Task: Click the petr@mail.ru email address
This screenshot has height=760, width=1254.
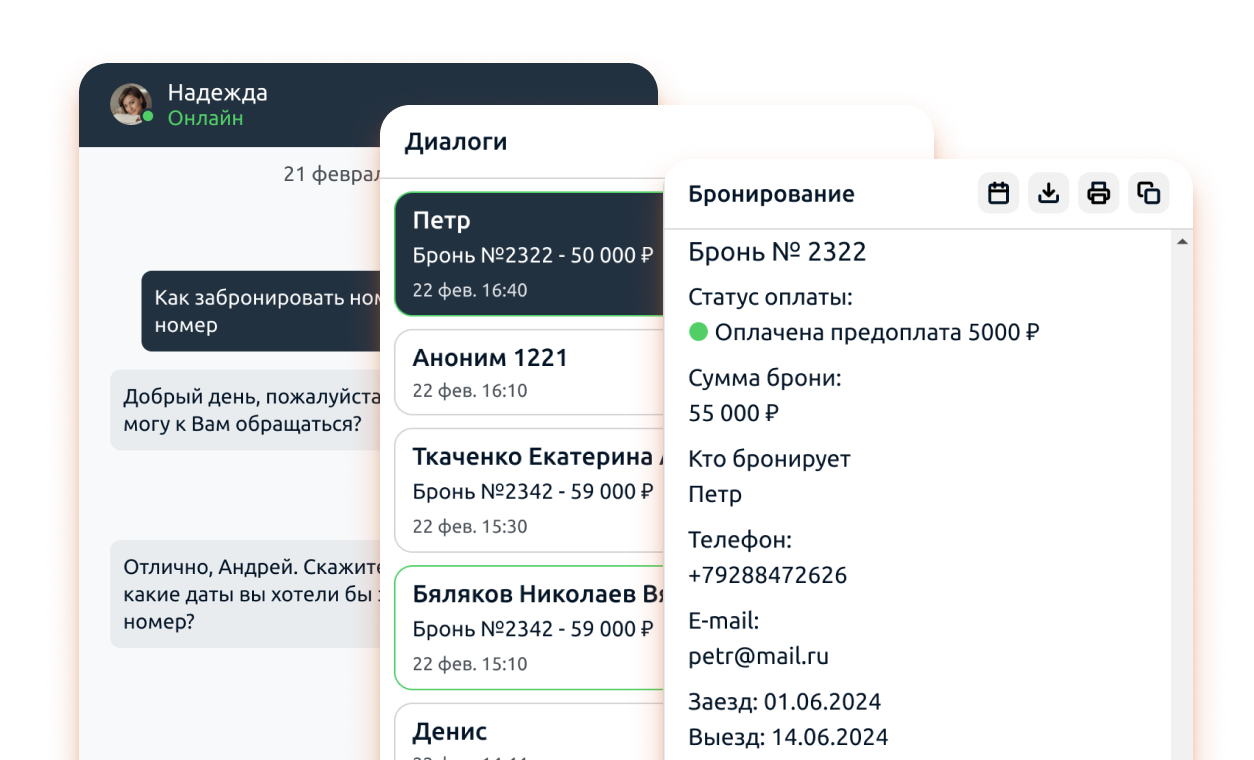Action: pyautogui.click(x=758, y=656)
